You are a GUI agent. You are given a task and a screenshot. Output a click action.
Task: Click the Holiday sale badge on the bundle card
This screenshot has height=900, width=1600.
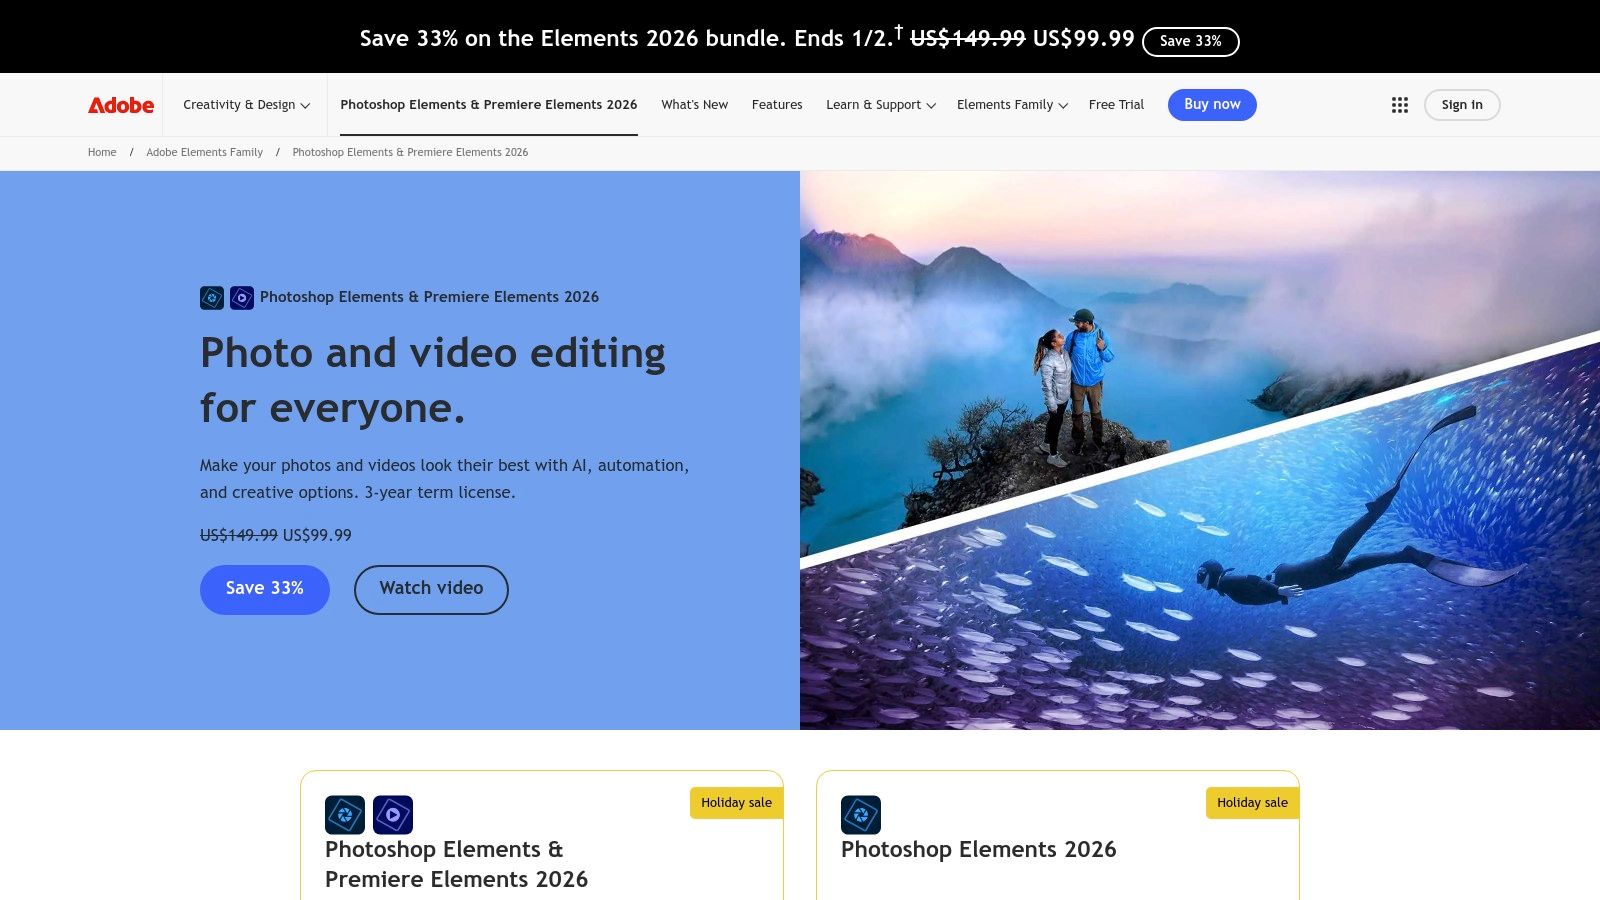[736, 802]
